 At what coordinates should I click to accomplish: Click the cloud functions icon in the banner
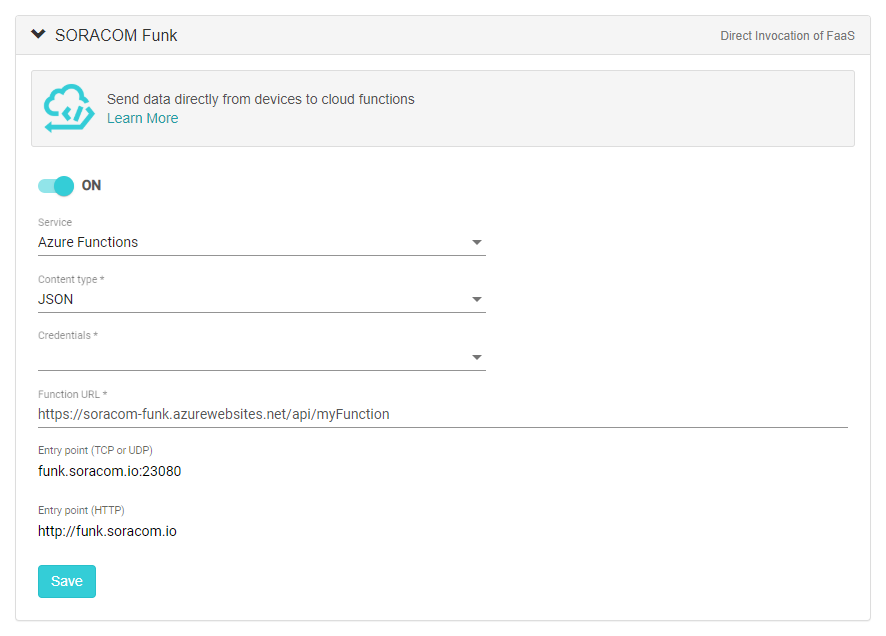(68, 105)
